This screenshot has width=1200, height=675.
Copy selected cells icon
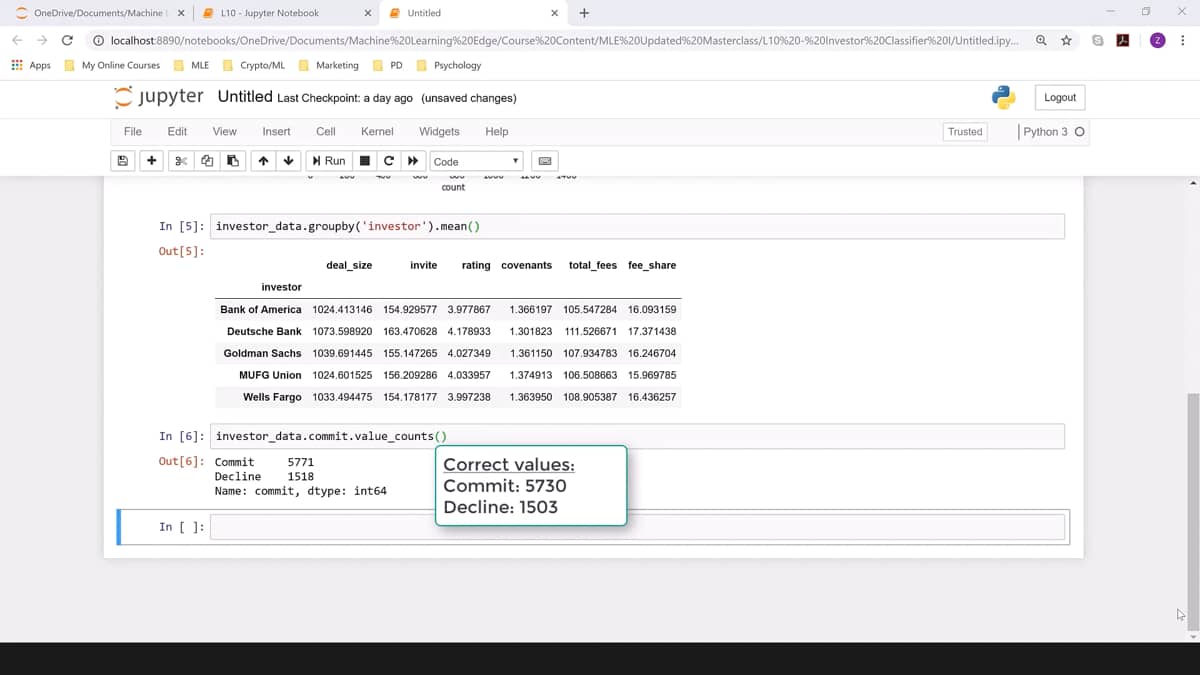pyautogui.click(x=207, y=161)
